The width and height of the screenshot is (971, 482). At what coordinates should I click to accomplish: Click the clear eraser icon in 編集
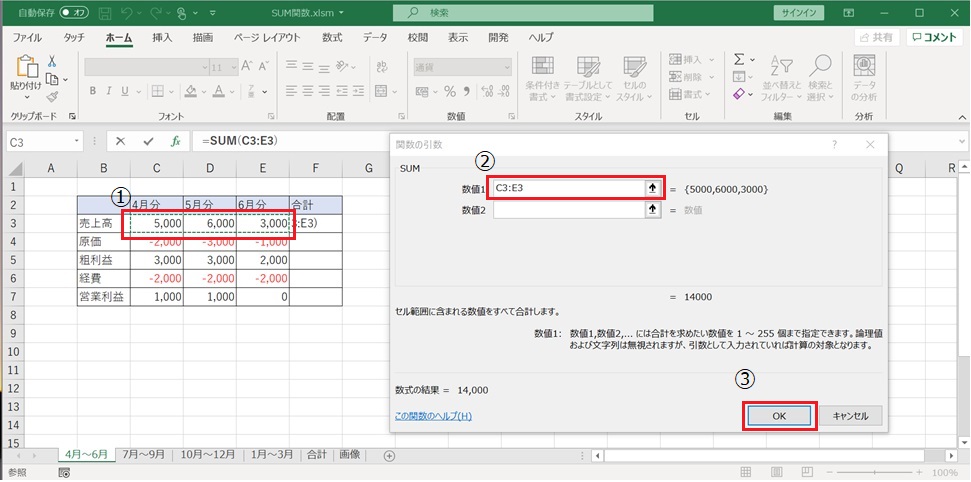pos(739,94)
